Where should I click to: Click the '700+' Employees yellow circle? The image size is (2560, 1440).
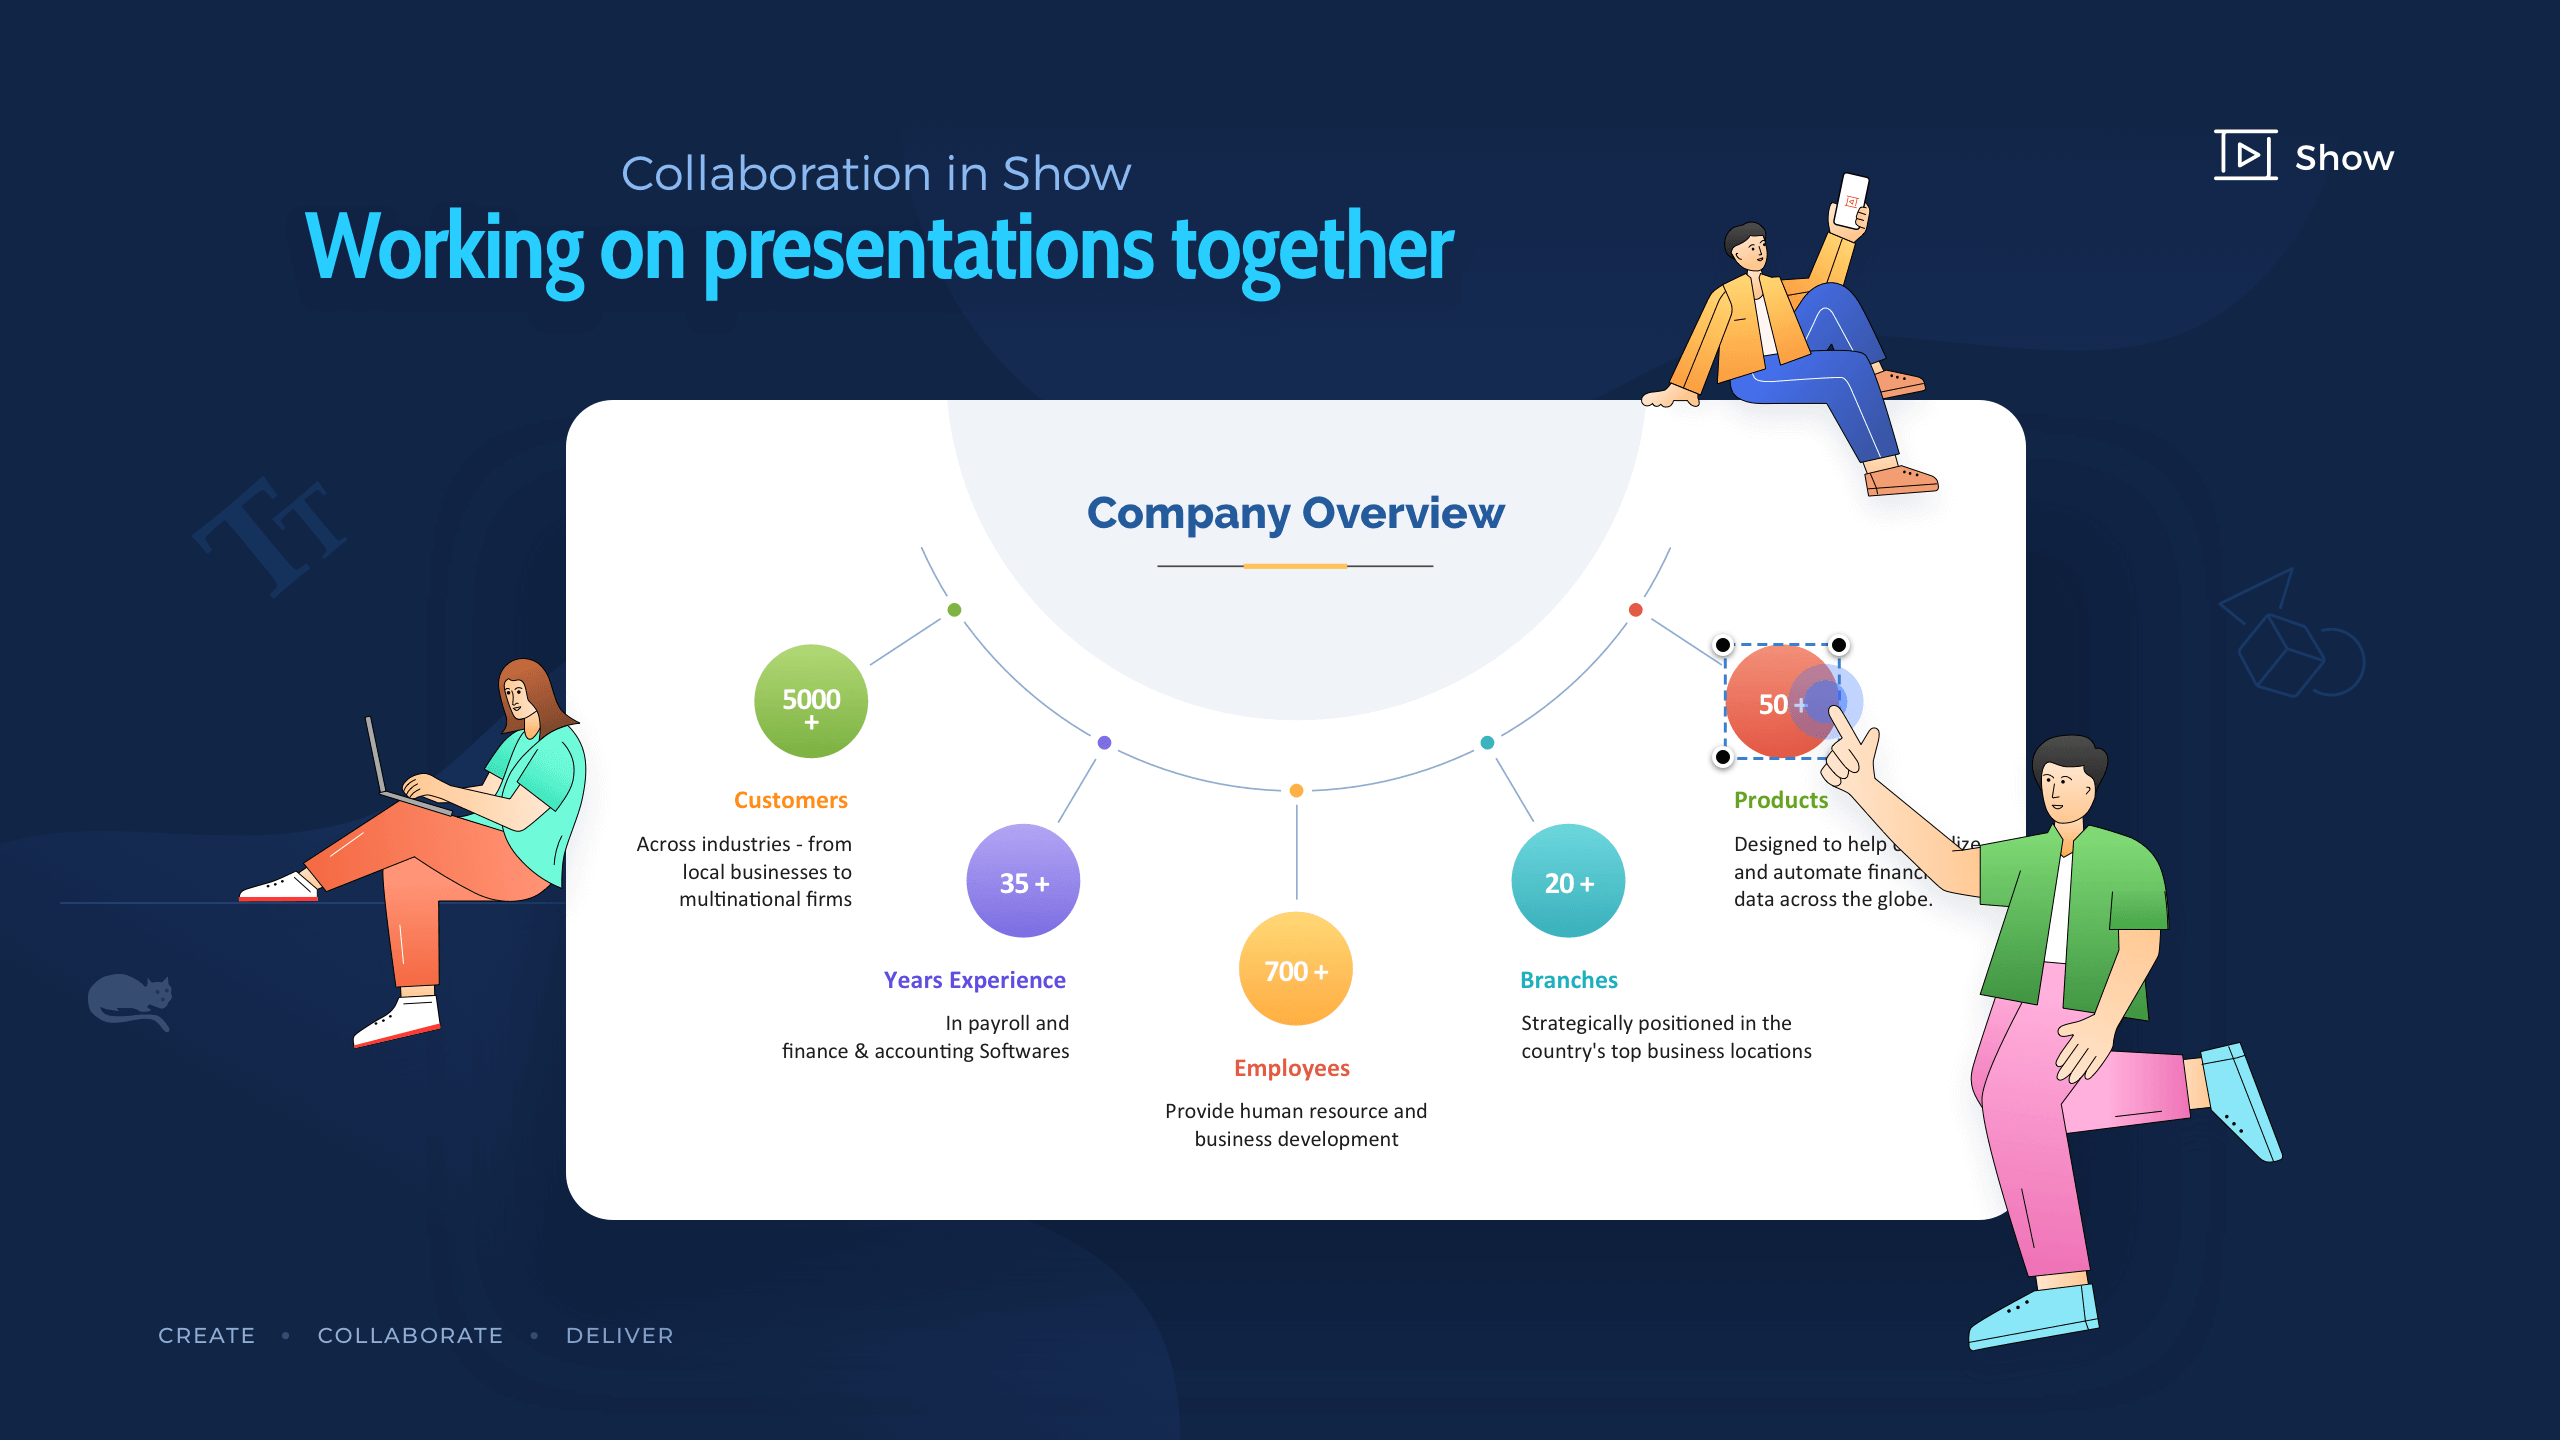coord(1296,972)
